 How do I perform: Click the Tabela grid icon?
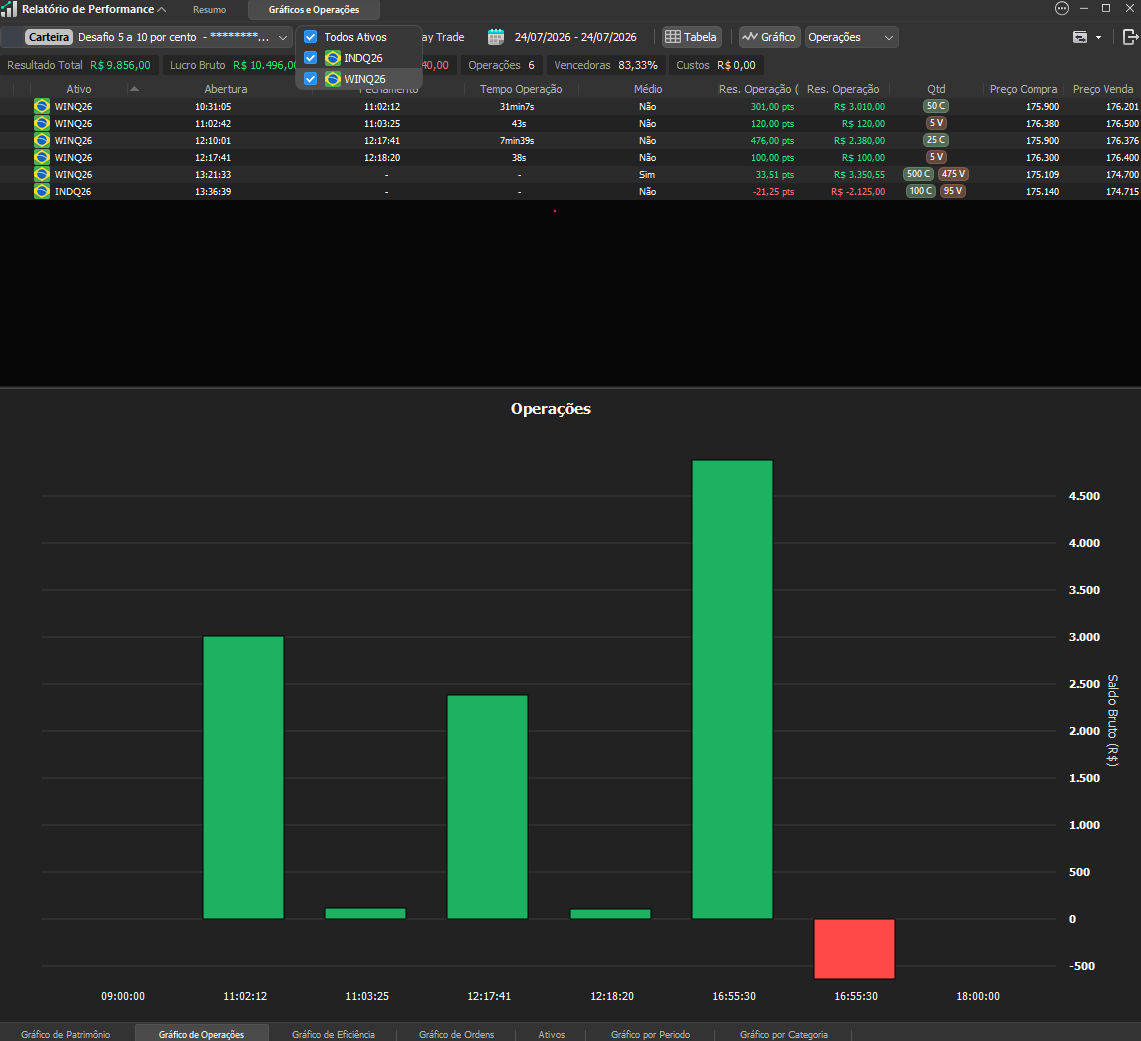(x=673, y=37)
